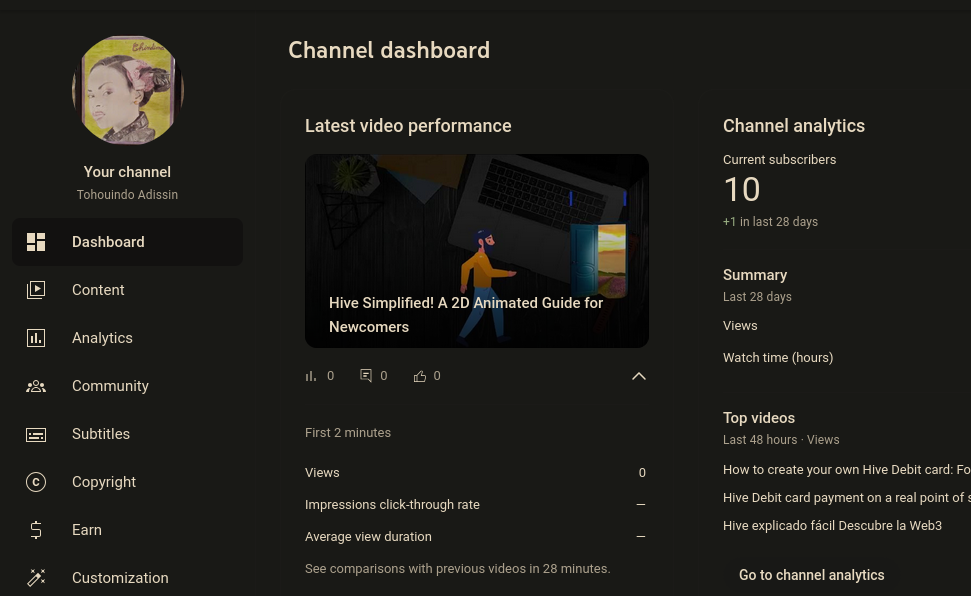The width and height of the screenshot is (971, 596).
Task: Select Community in the sidebar
Action: click(110, 386)
